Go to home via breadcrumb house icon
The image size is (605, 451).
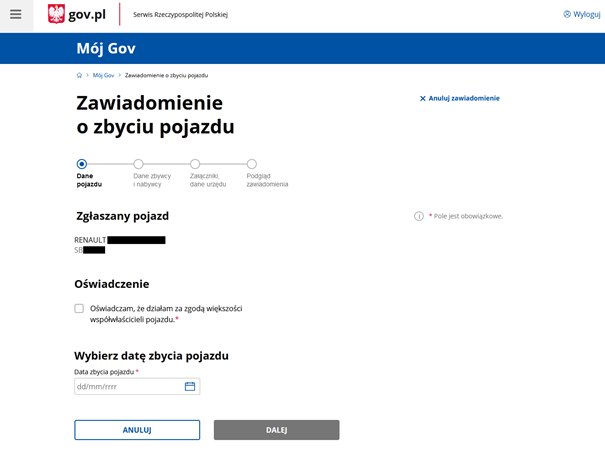79,75
